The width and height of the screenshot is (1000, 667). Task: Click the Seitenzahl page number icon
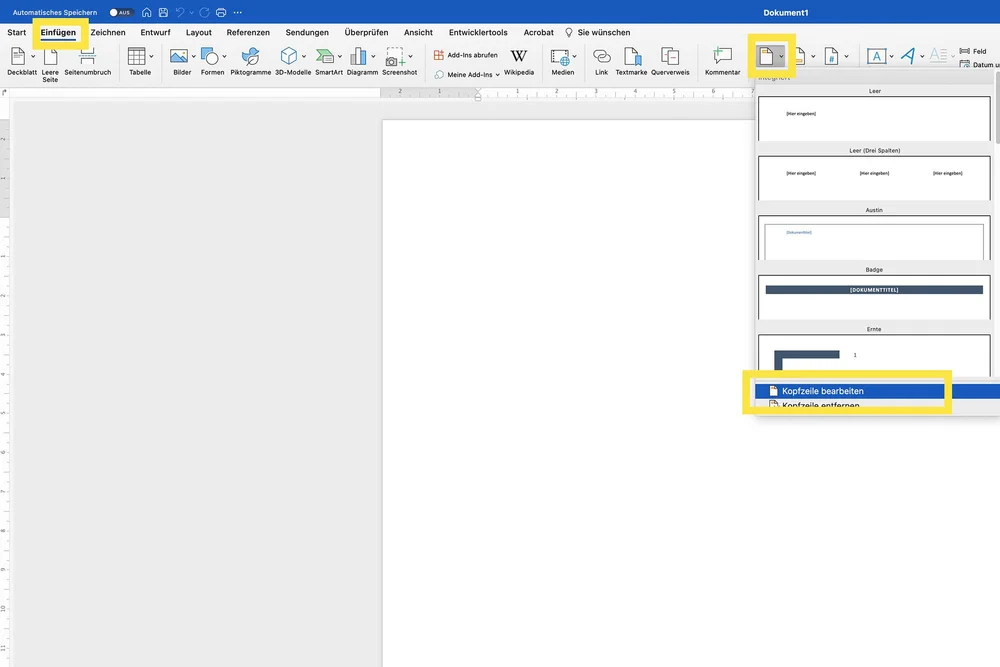point(831,56)
